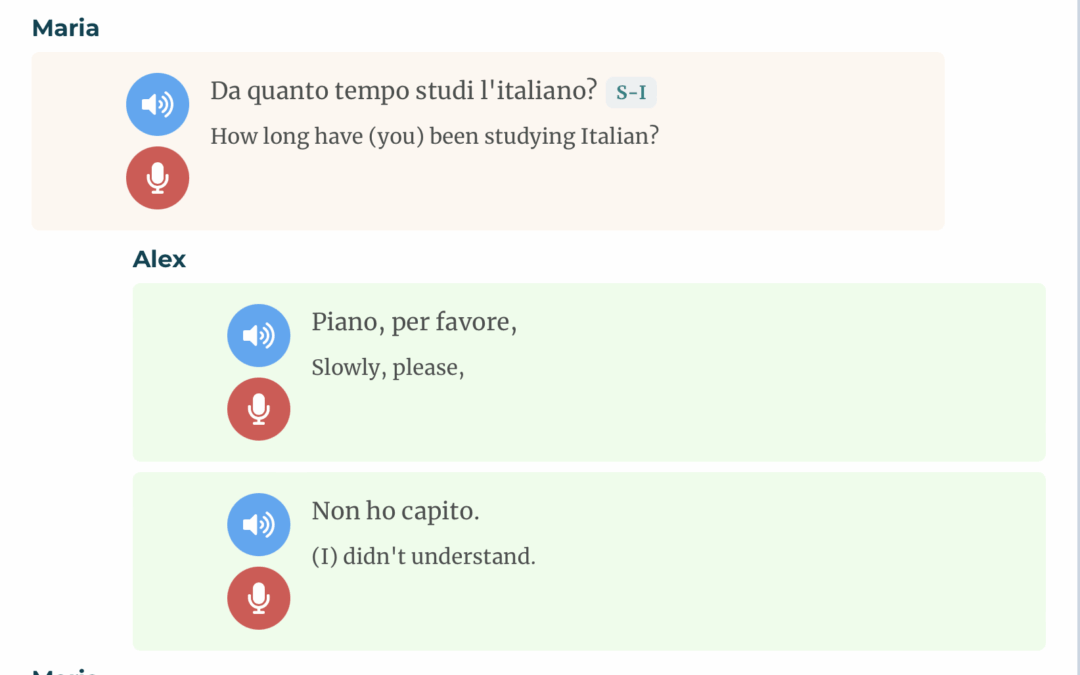The image size is (1080, 675).
Task: Click the vertical scrollbar on the right edge
Action: click(1077, 338)
